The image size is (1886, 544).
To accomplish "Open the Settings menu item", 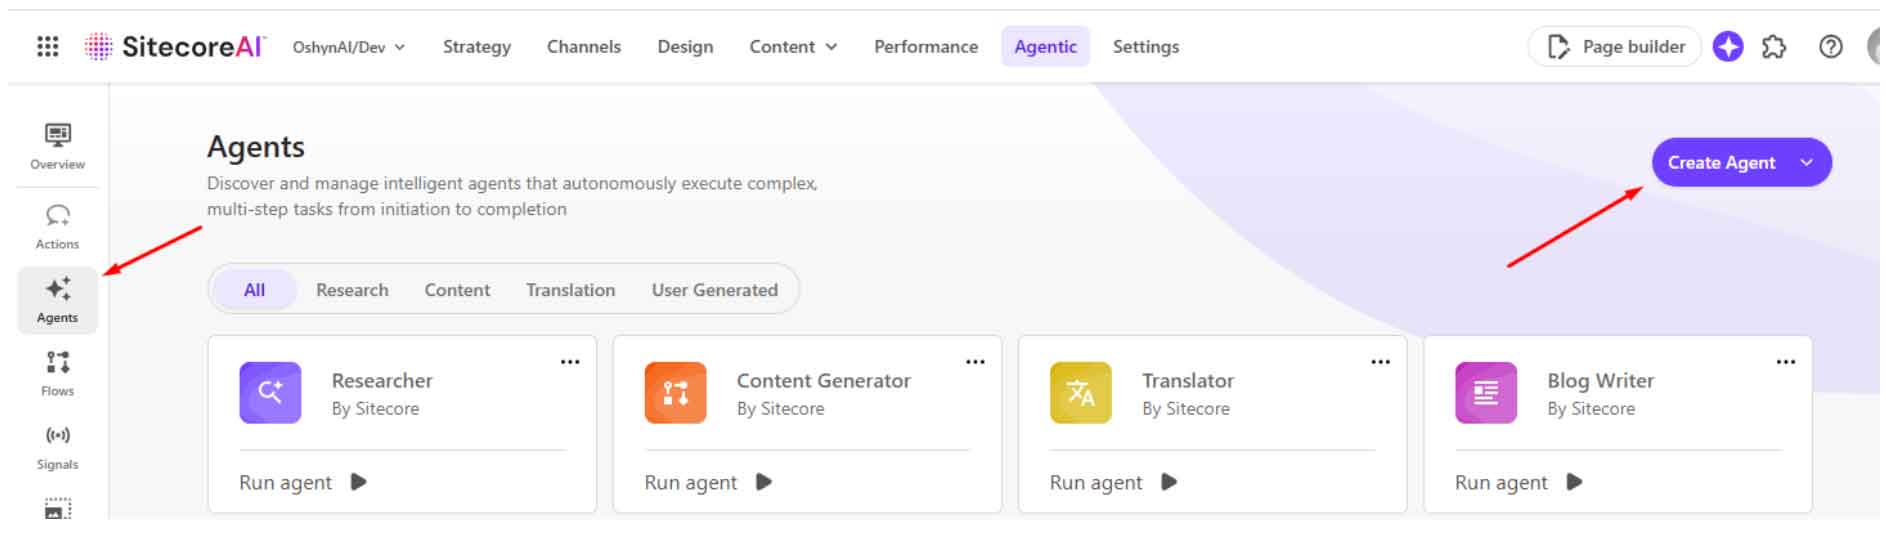I will click(1146, 47).
